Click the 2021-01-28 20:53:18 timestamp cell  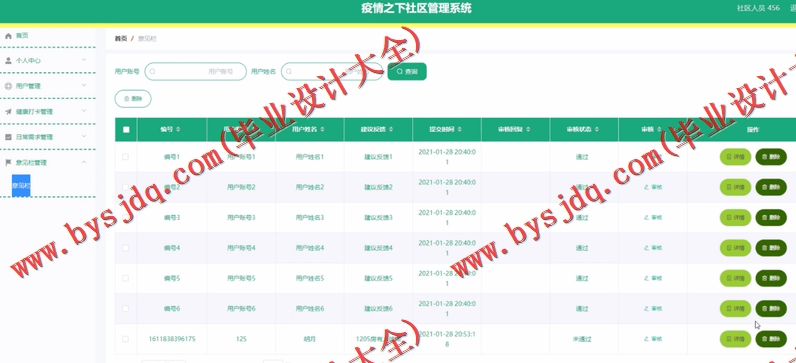click(x=447, y=339)
